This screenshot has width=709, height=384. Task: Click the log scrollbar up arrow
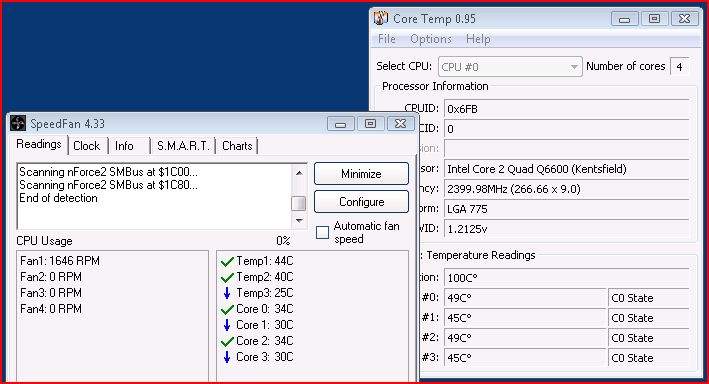point(299,173)
